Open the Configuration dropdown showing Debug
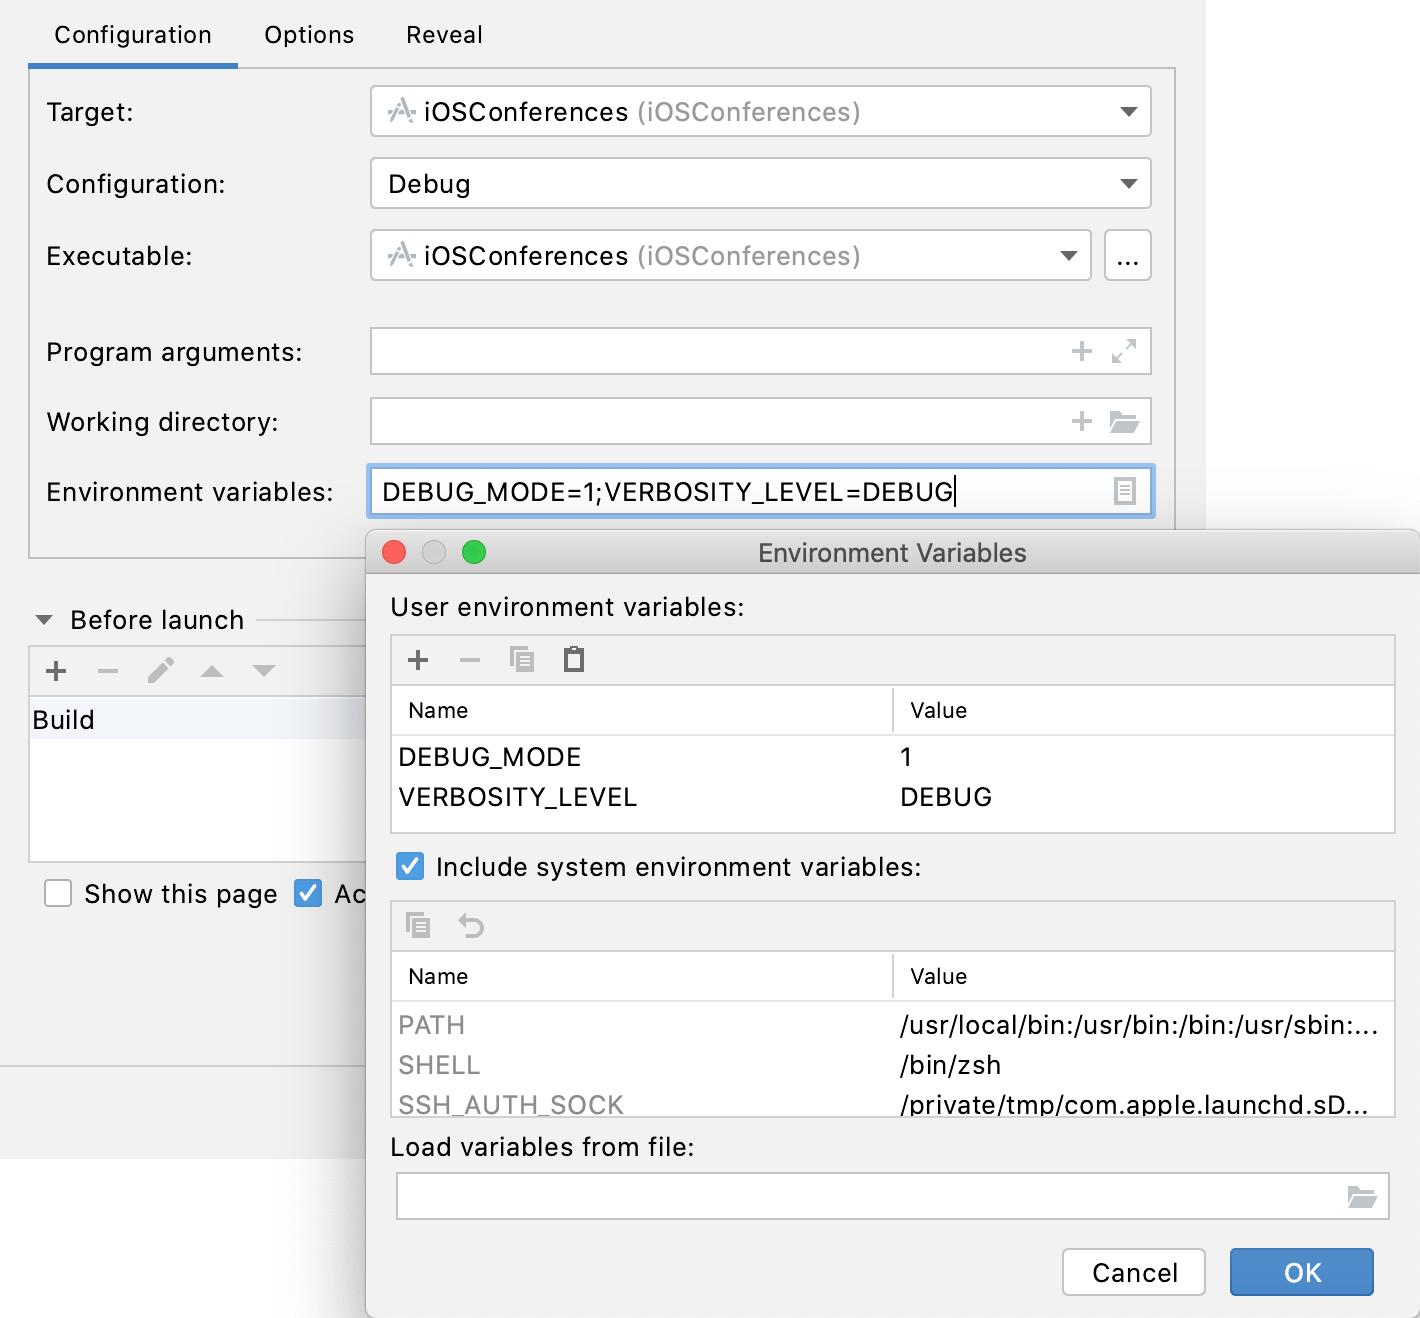 pyautogui.click(x=1128, y=183)
